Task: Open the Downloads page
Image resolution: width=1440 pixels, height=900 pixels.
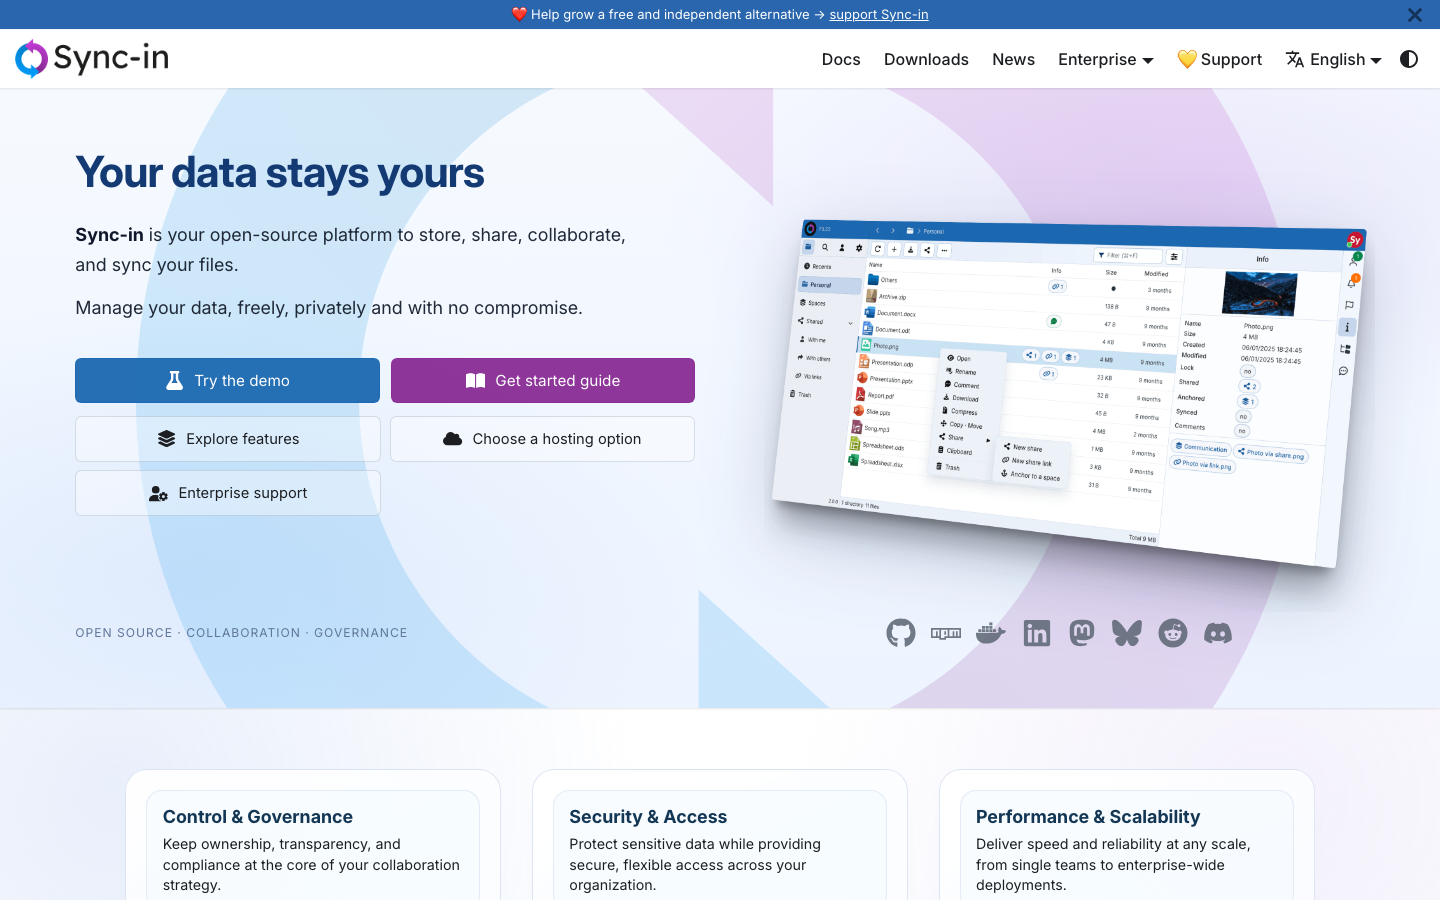Action: pyautogui.click(x=926, y=59)
